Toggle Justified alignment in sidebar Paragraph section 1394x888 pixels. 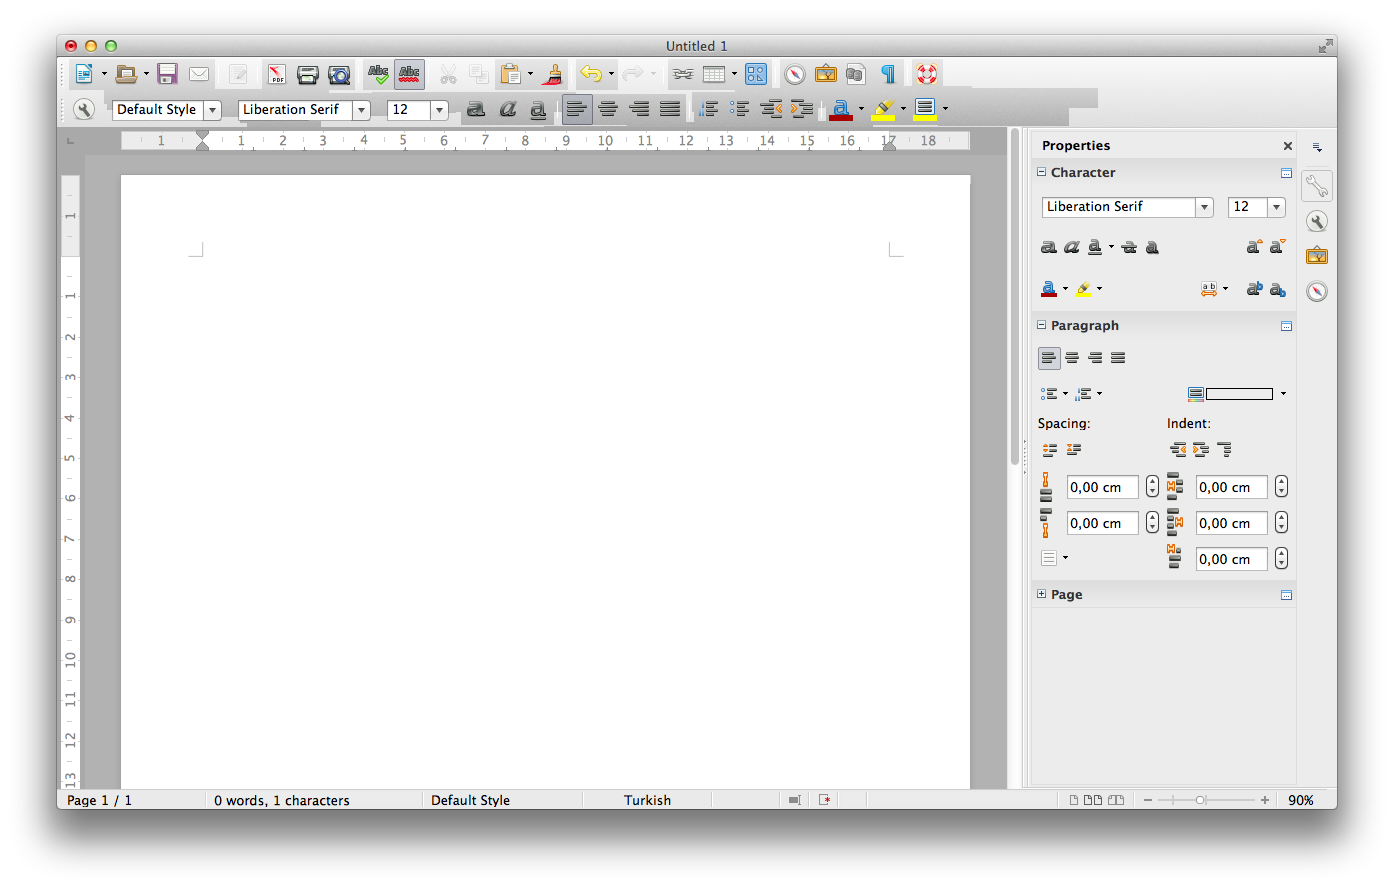tap(1118, 358)
